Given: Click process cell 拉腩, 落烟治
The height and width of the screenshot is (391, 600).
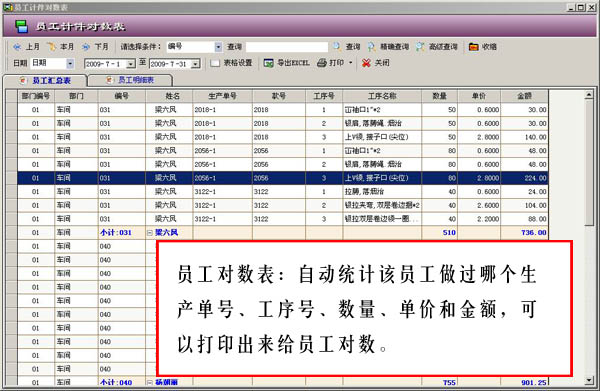Looking at the screenshot, I should point(382,192).
